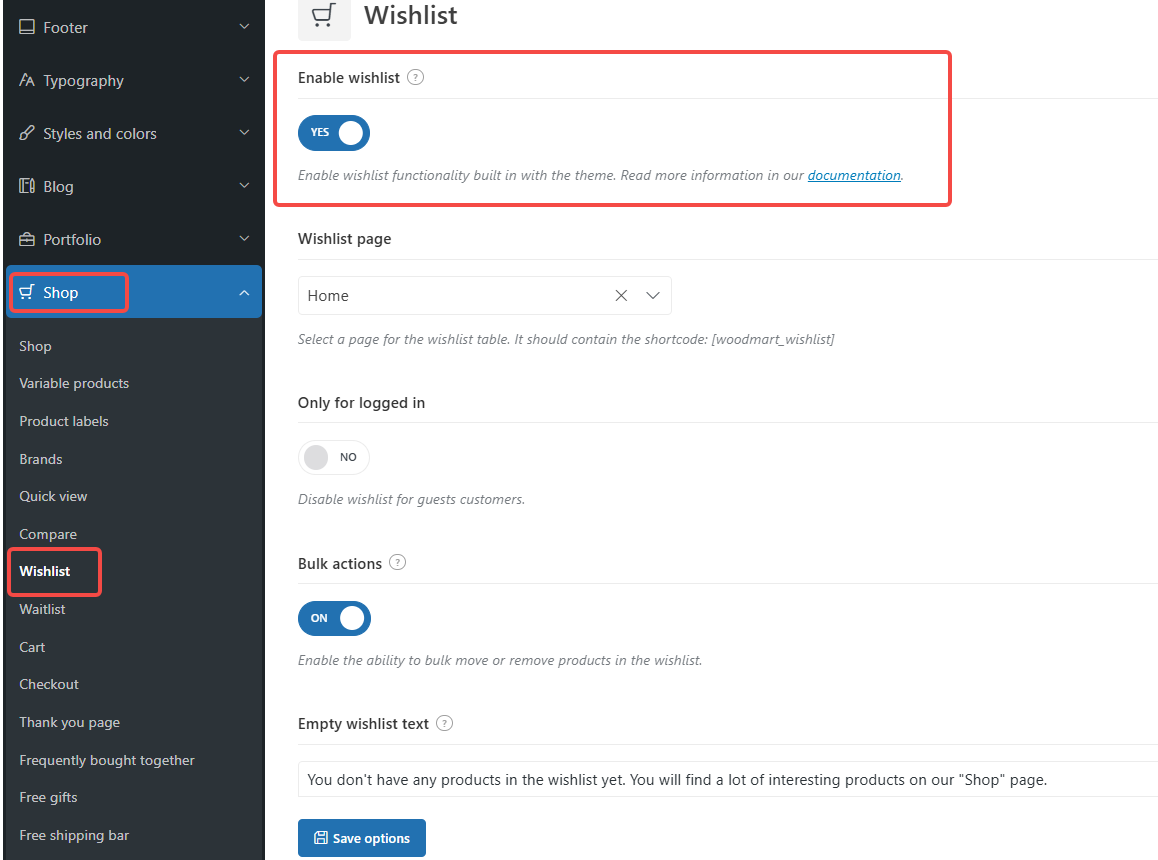1158x860 pixels.
Task: Clear the Home selection with the X
Action: [621, 296]
